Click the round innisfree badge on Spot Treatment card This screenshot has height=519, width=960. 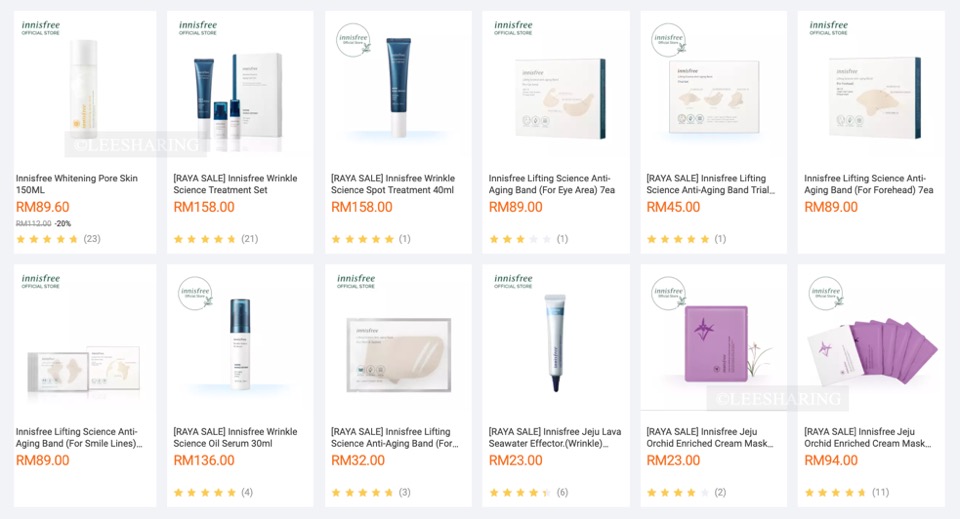click(354, 40)
